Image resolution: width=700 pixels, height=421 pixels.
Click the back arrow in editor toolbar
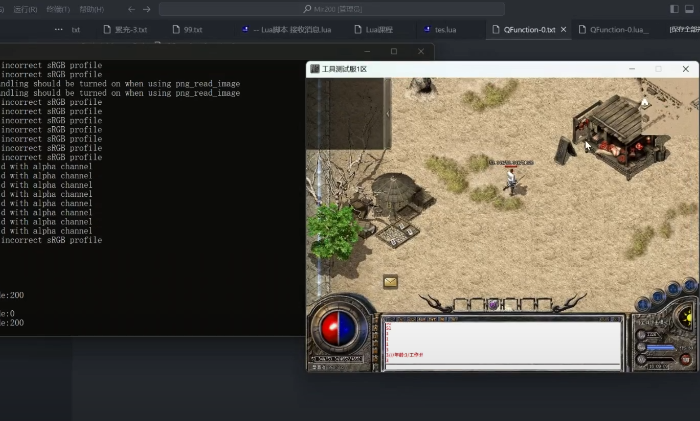[x=131, y=9]
